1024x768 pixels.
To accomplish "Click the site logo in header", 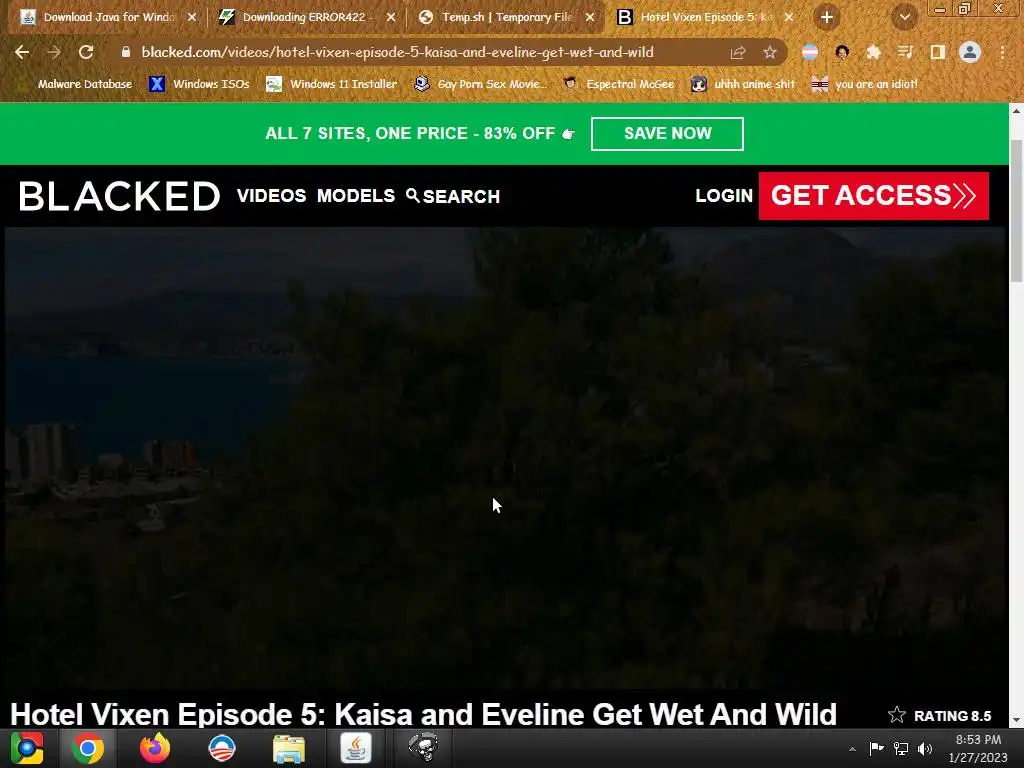I will tap(120, 196).
